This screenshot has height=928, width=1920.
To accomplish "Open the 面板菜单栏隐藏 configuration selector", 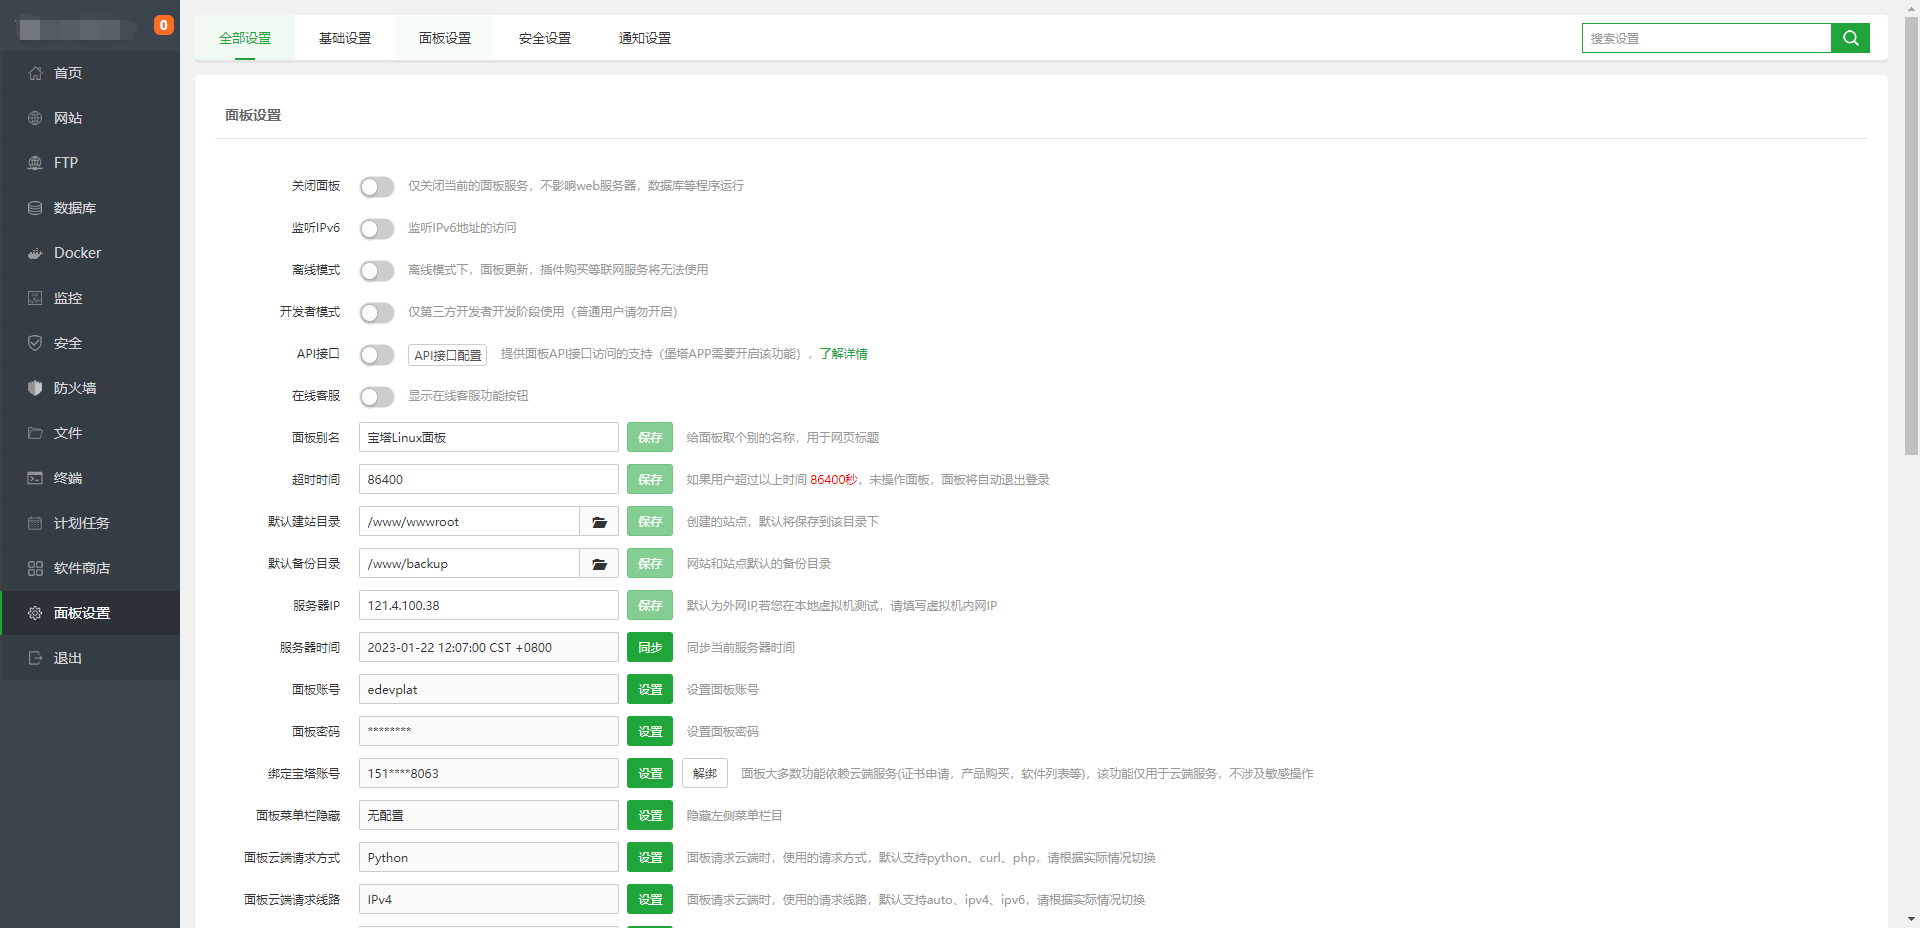I will coord(488,815).
